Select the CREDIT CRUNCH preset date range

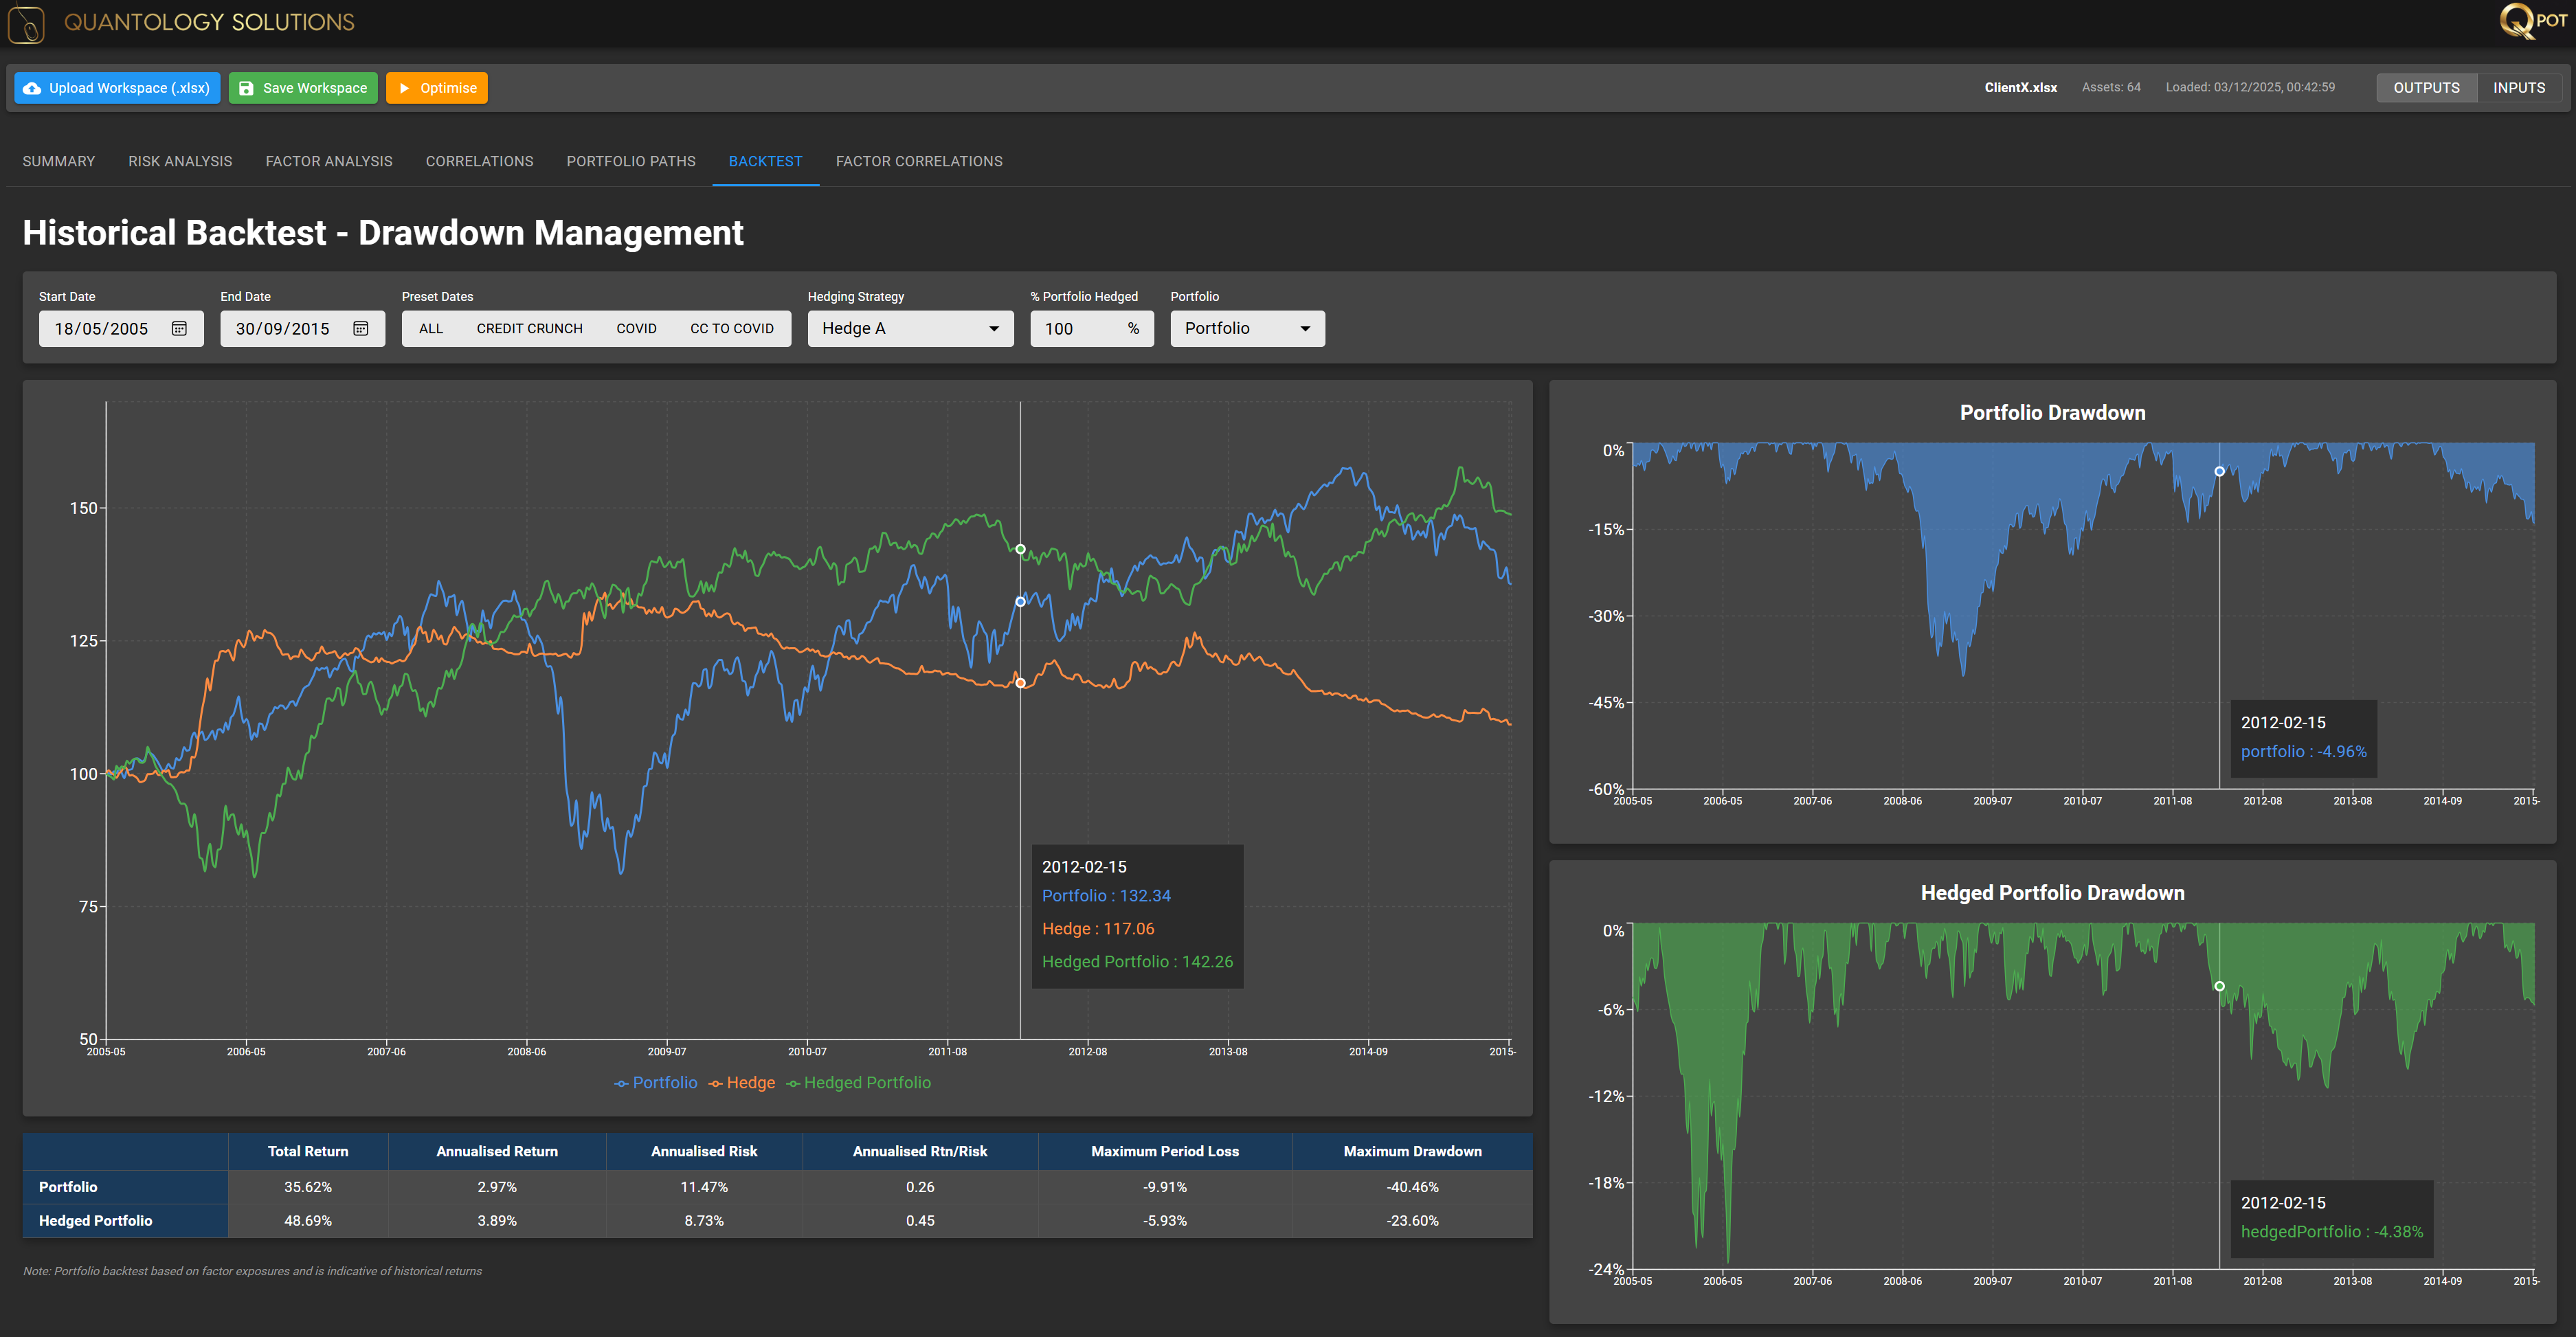click(529, 328)
